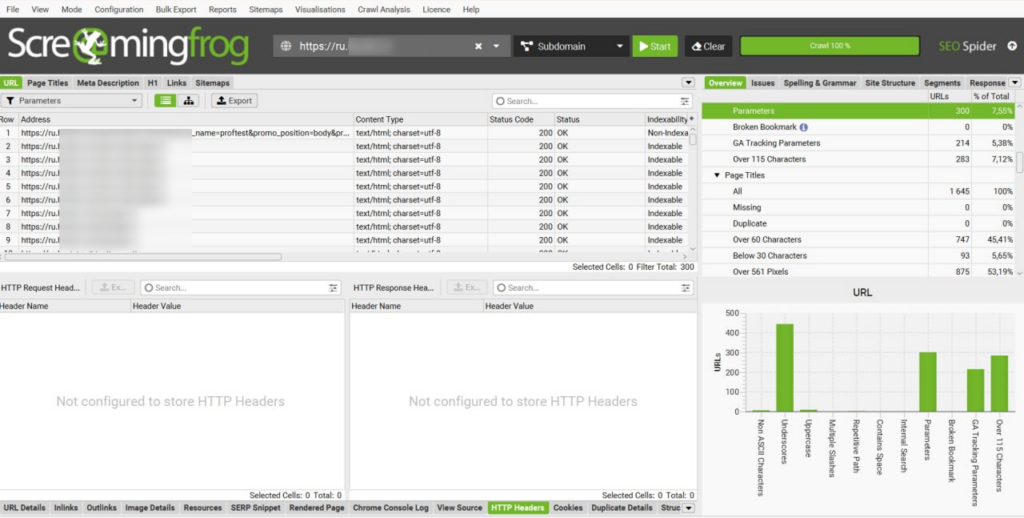Open the SERP Snippet bottom tab

[x=255, y=508]
